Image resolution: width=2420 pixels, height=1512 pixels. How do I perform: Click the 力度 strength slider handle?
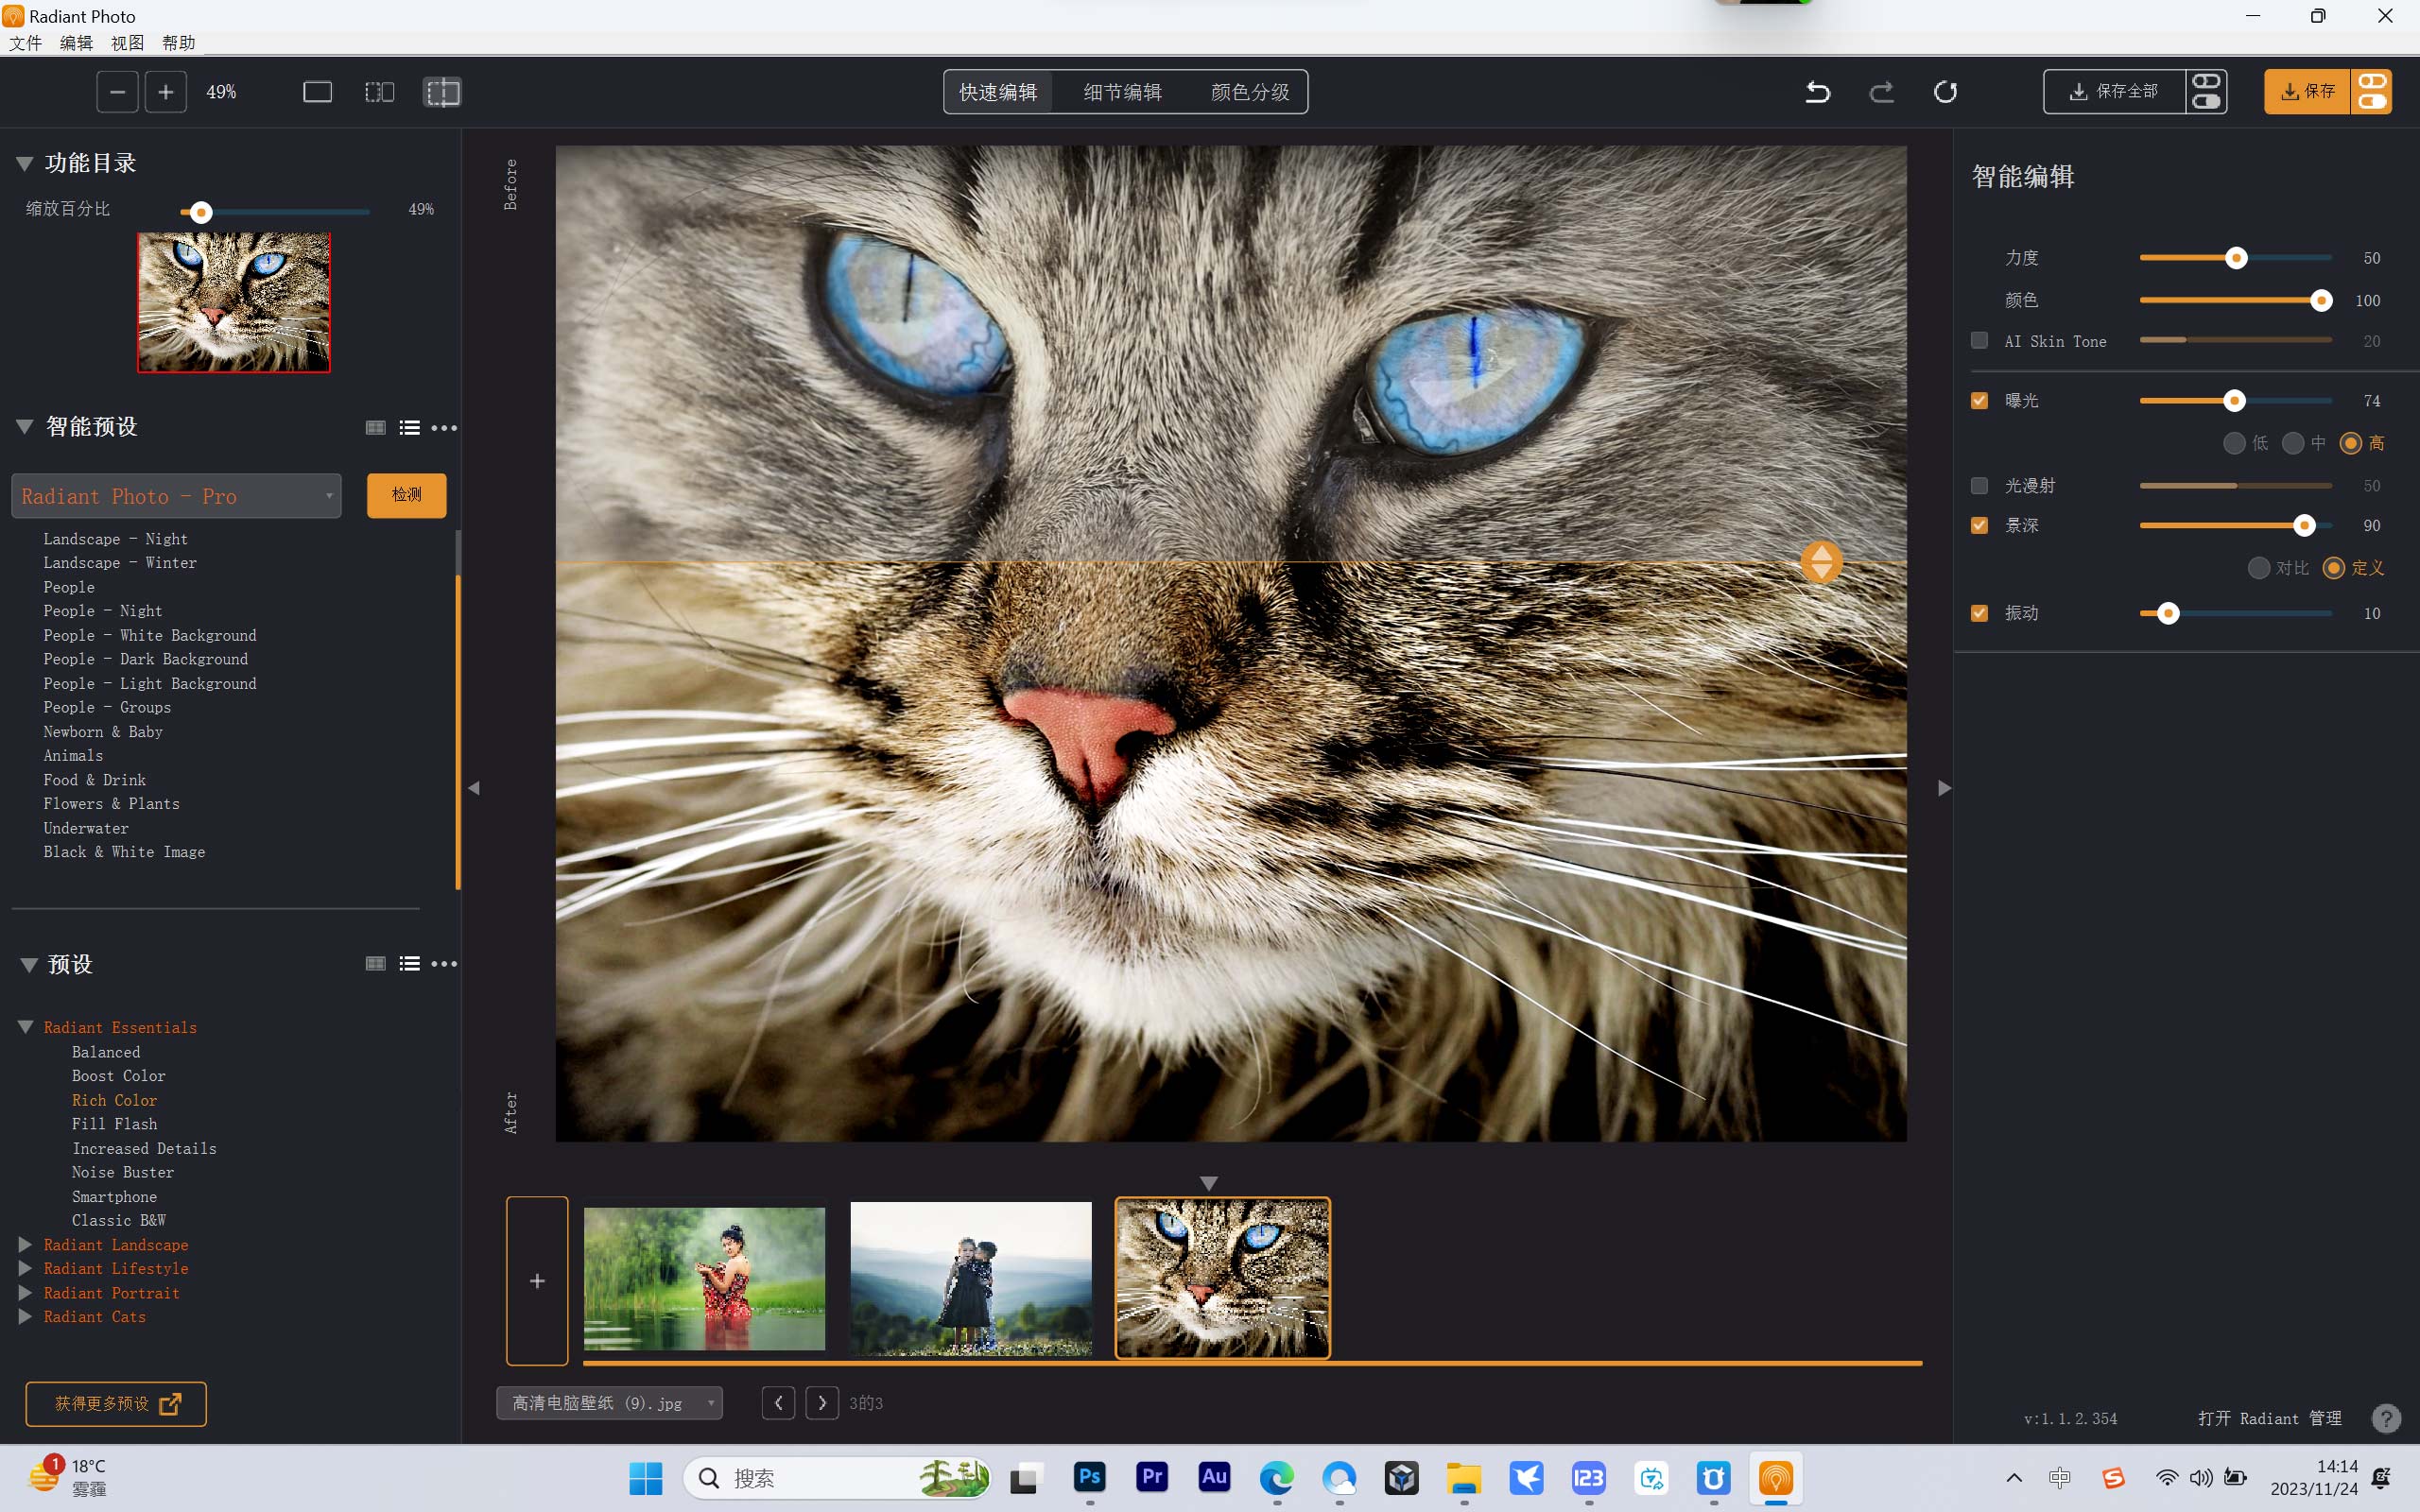(x=2237, y=258)
